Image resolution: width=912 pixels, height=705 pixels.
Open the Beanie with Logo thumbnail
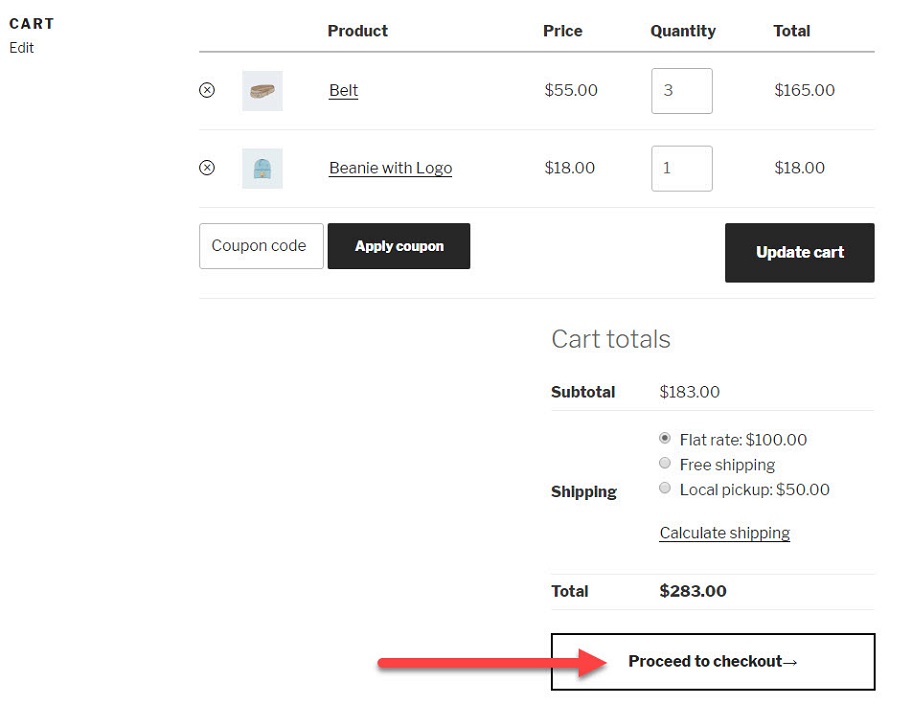262,168
